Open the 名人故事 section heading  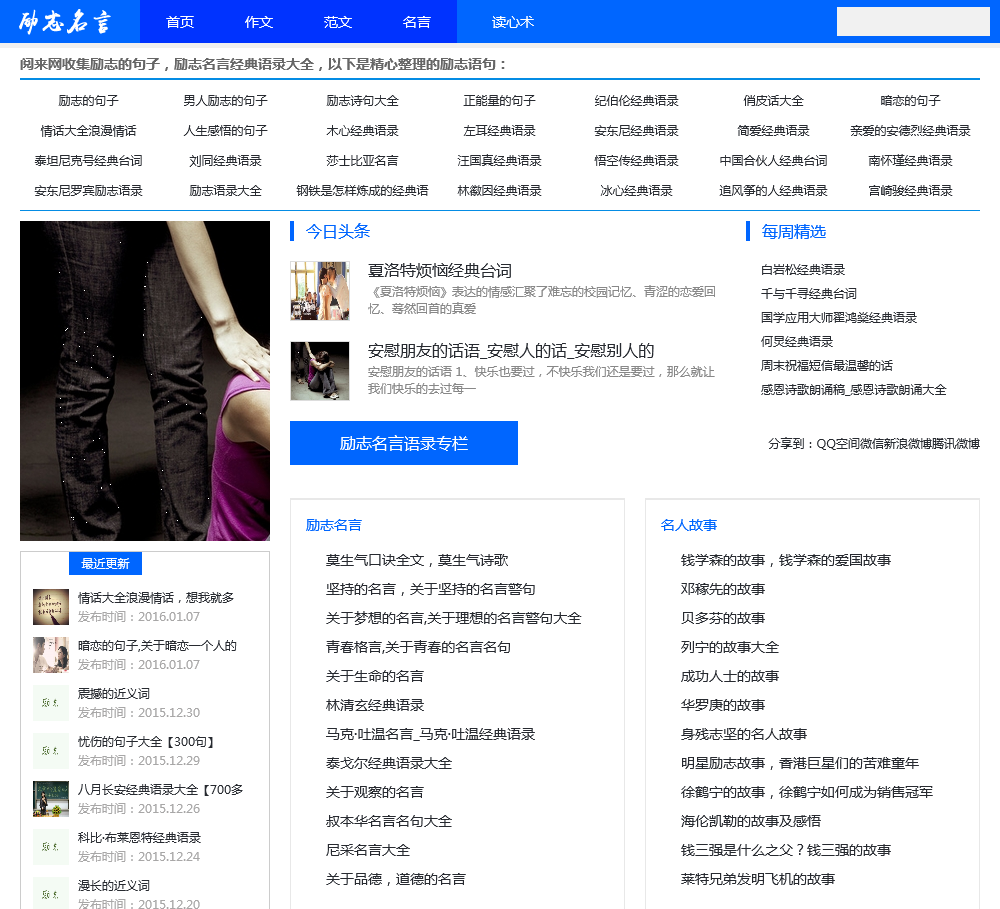(x=689, y=525)
